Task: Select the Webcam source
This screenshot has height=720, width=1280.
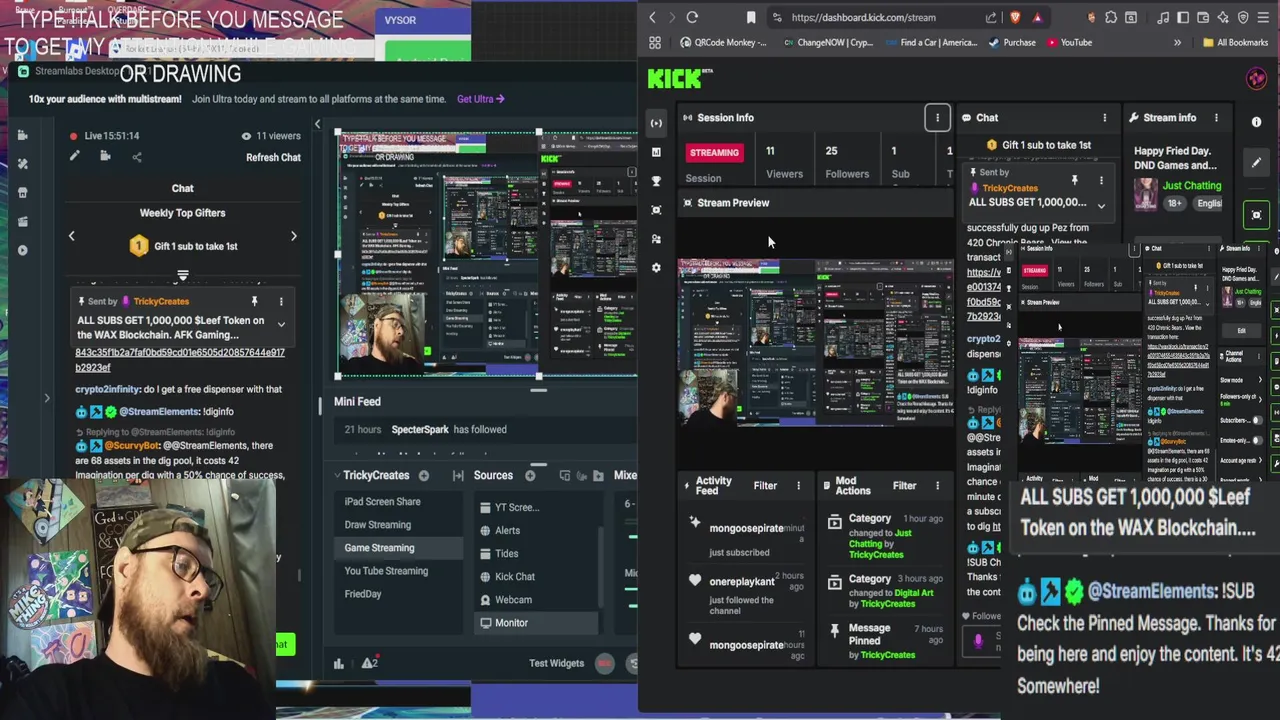Action: pos(536,600)
